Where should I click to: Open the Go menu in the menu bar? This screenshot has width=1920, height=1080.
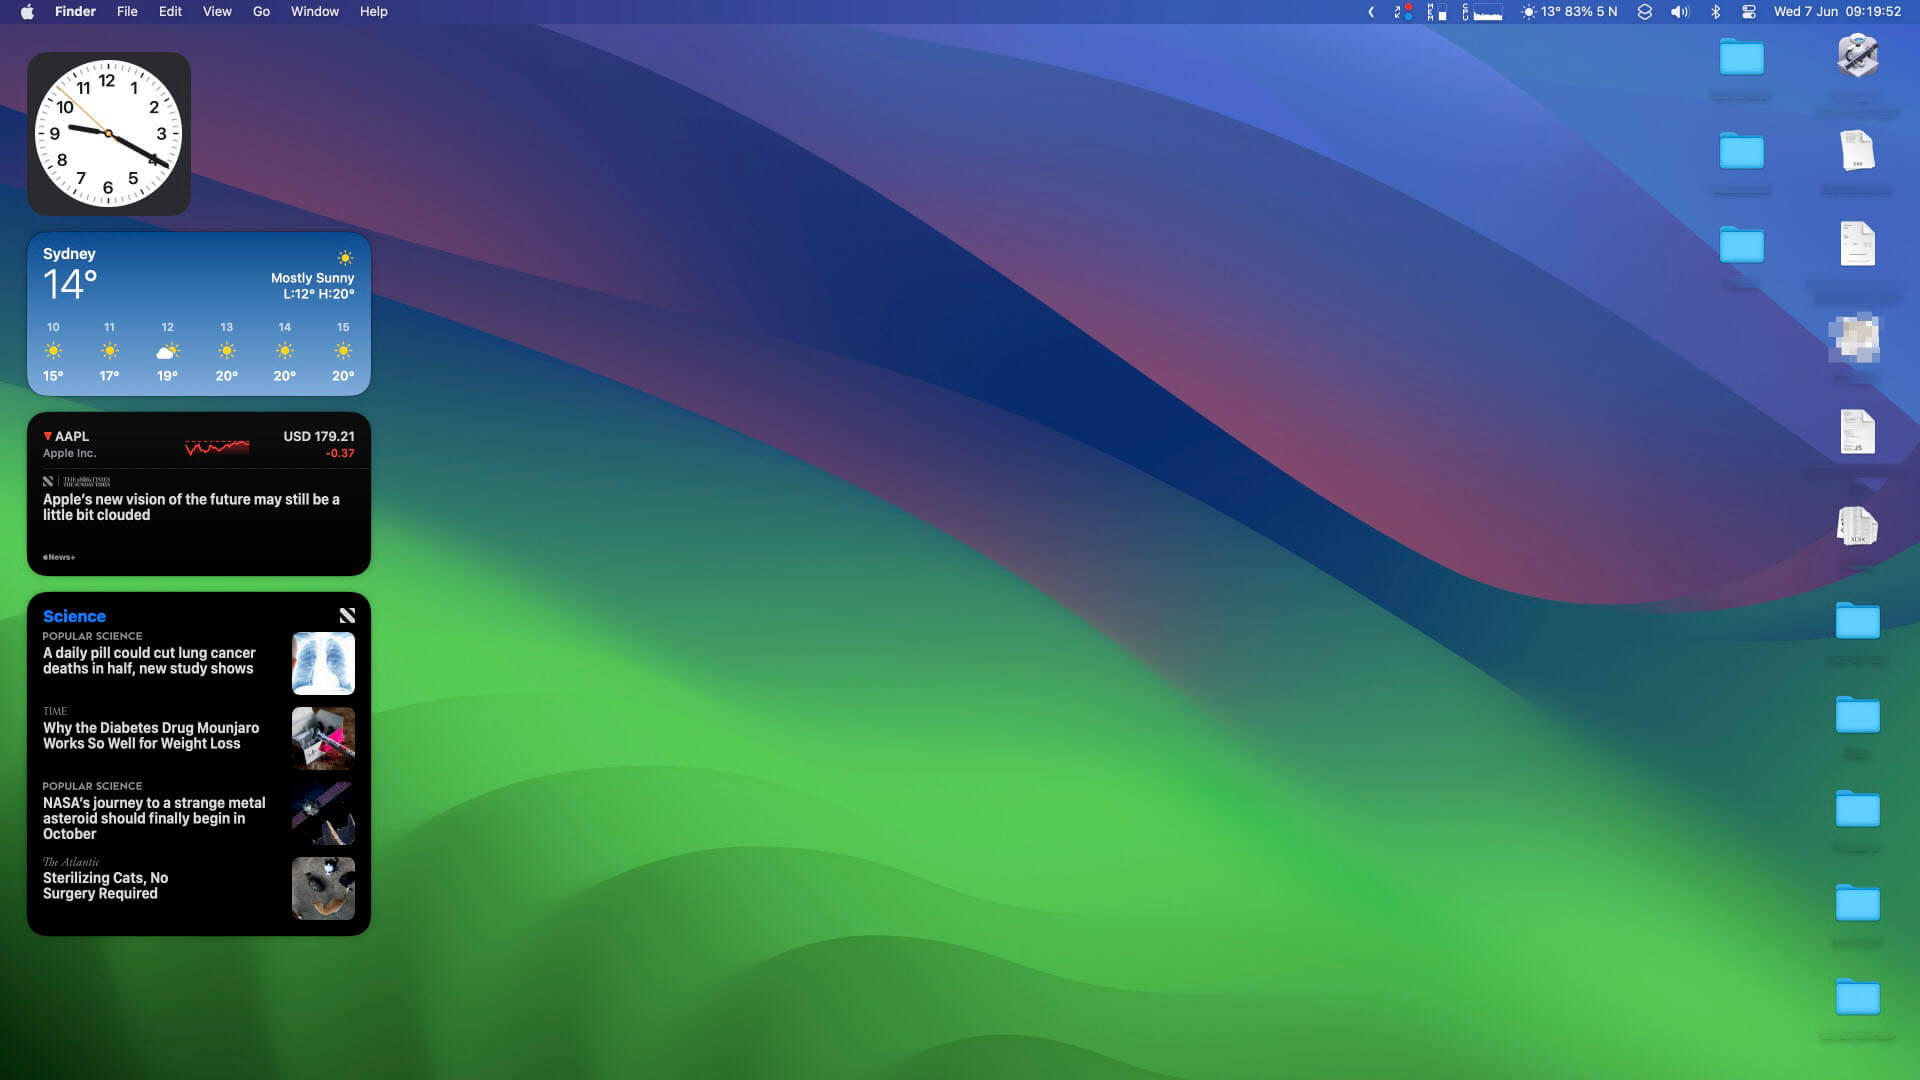point(261,12)
